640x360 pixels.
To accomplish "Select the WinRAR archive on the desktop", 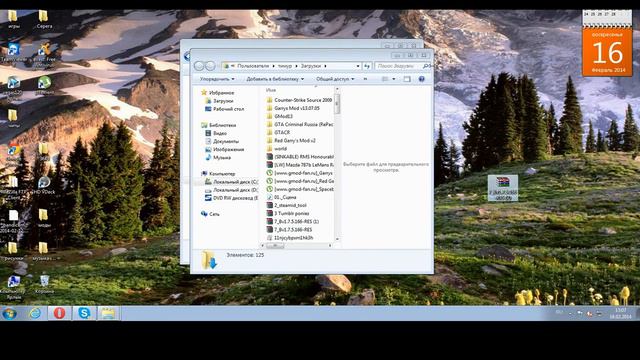I will (503, 188).
